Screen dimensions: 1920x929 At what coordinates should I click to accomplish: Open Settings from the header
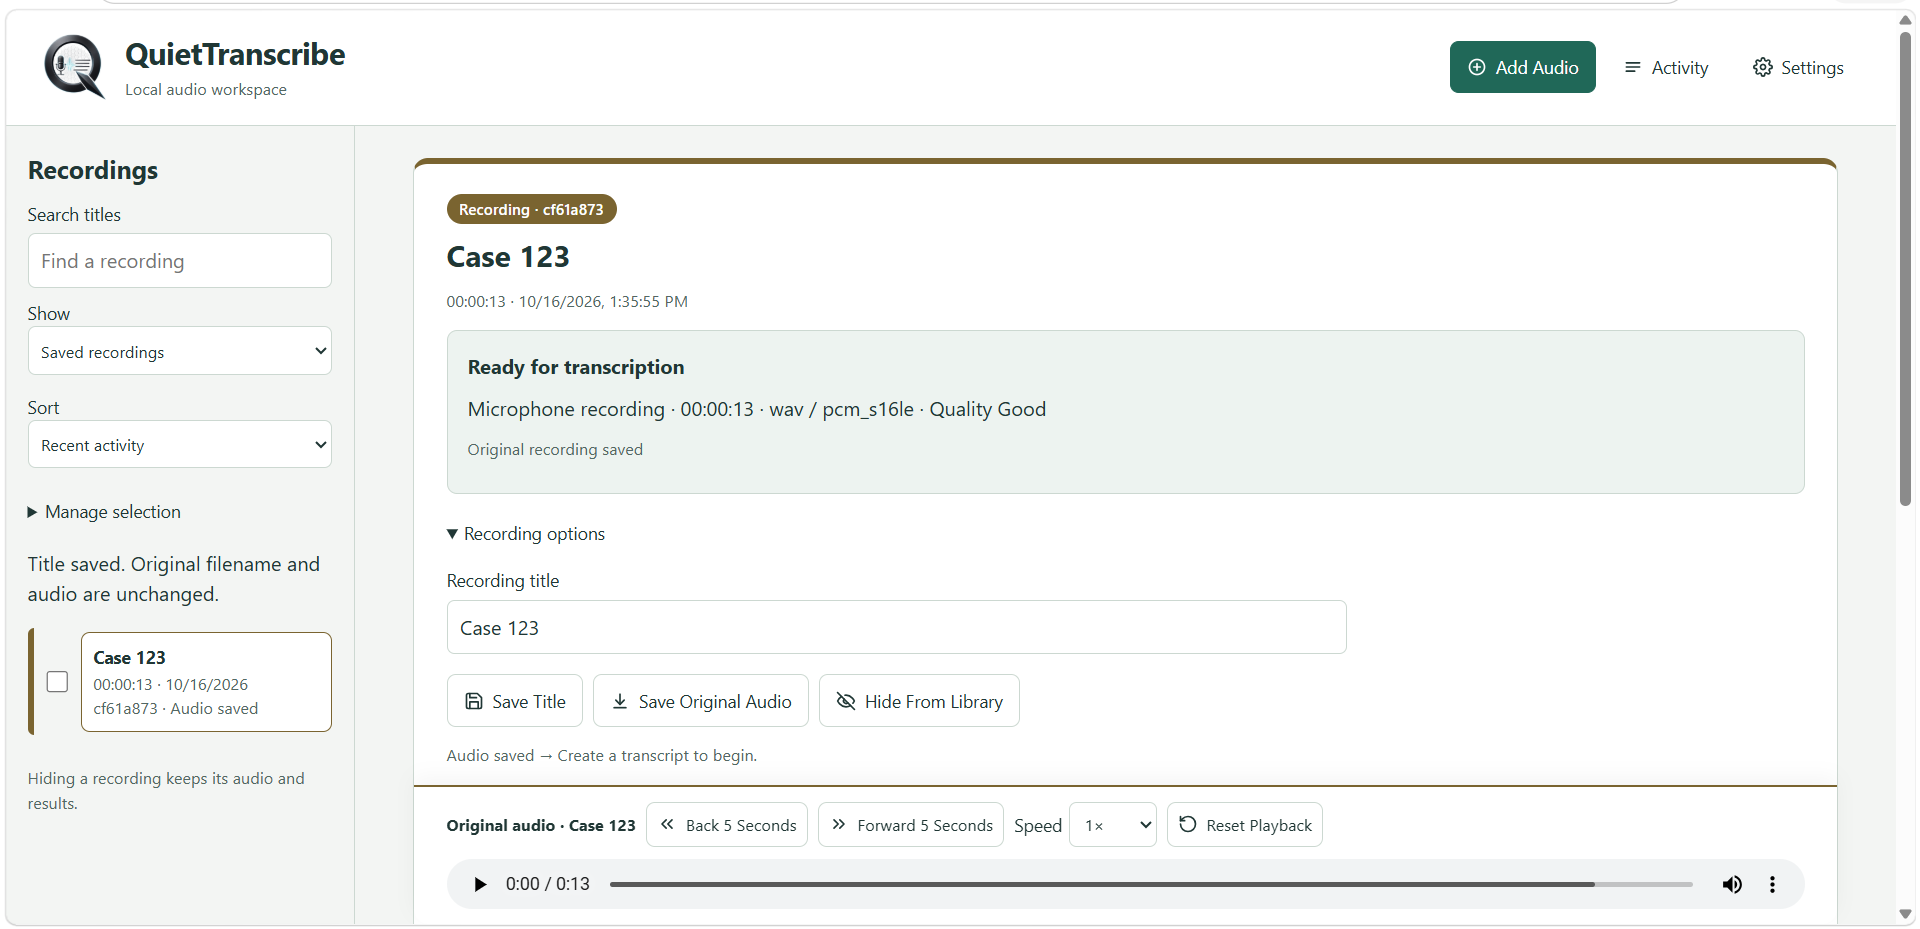pos(1798,67)
